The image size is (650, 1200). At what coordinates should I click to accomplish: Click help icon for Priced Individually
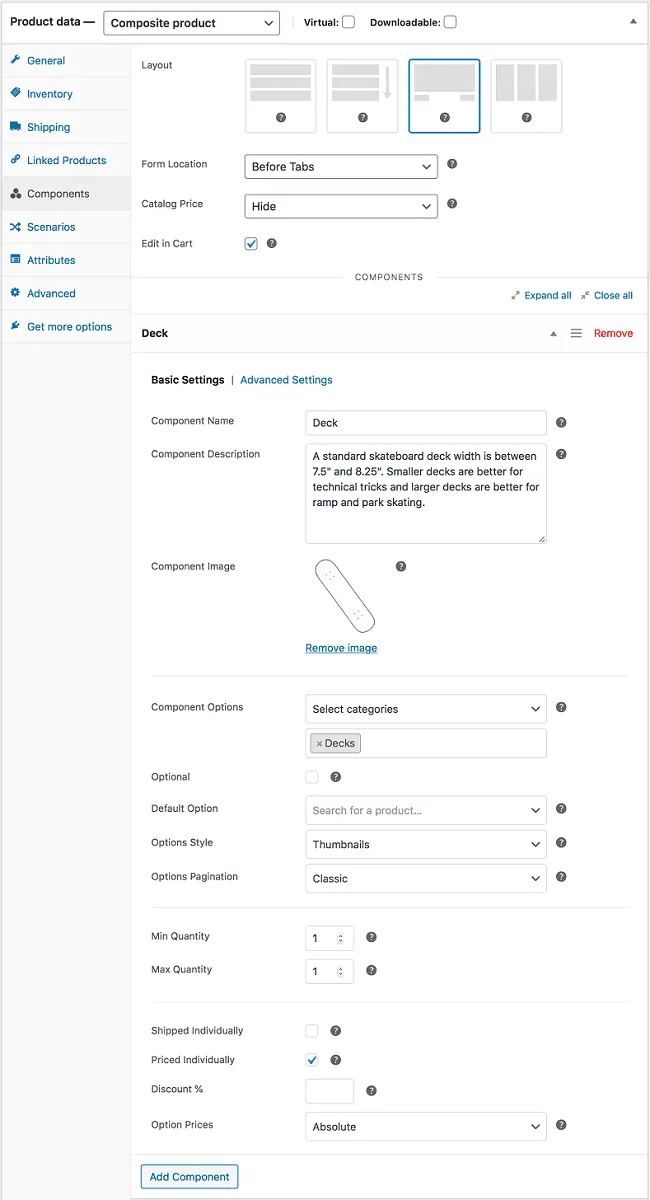(335, 1060)
